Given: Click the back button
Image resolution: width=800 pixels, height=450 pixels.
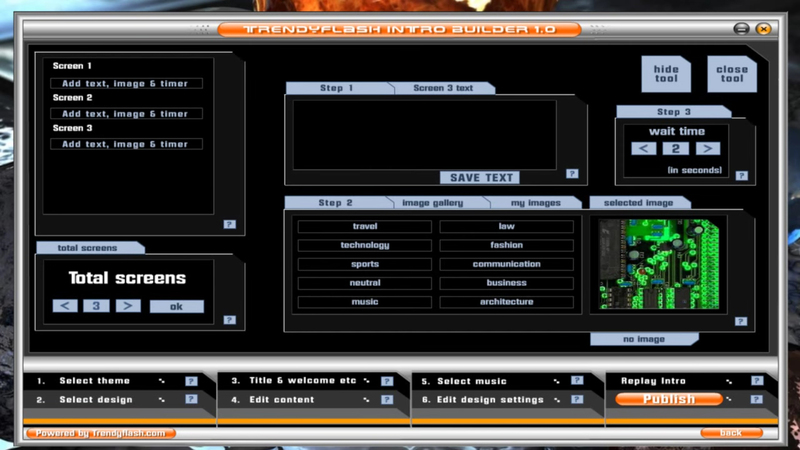Looking at the screenshot, I should point(731,433).
